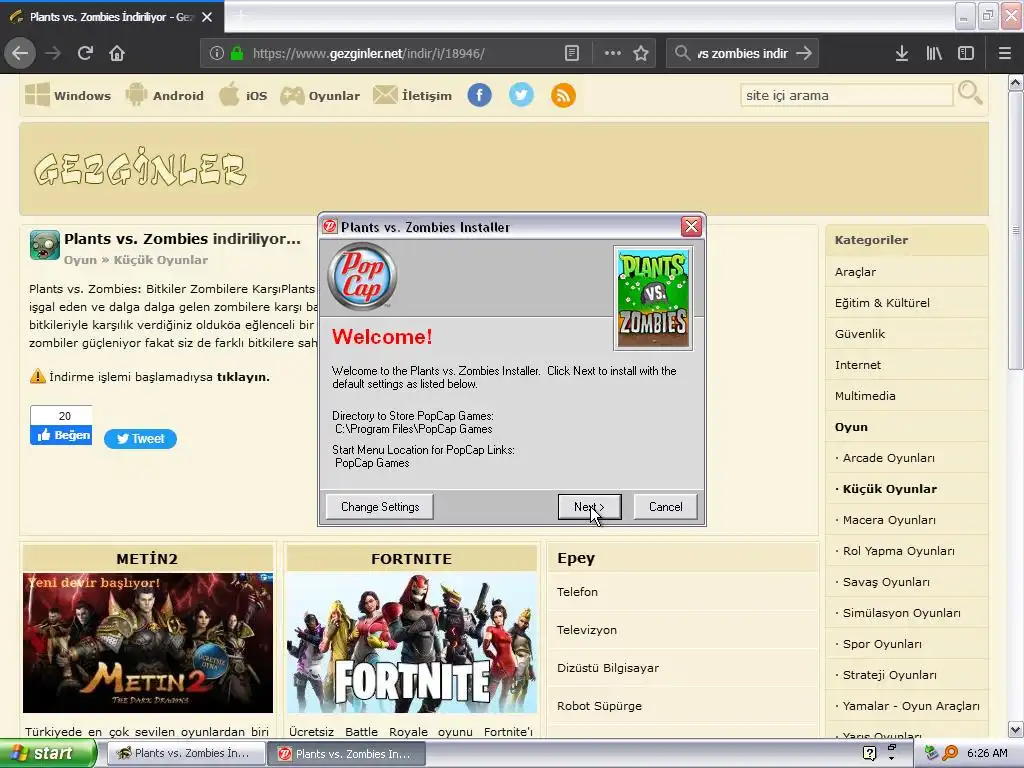Click the Plants vs. Zombies game cover image
Screen dimensions: 1024x768
tap(653, 298)
